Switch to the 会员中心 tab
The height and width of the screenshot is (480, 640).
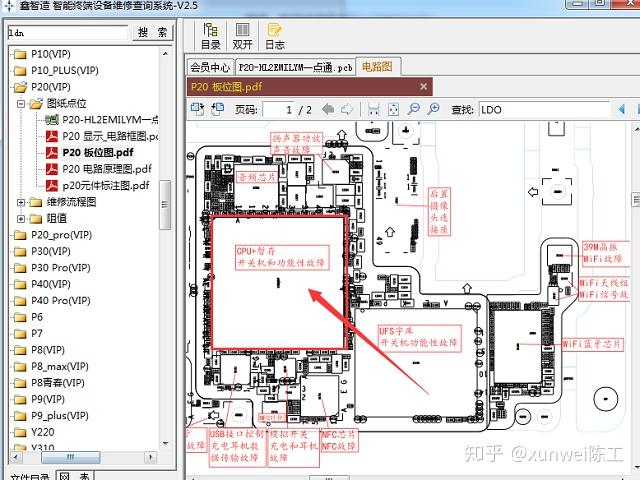point(210,67)
